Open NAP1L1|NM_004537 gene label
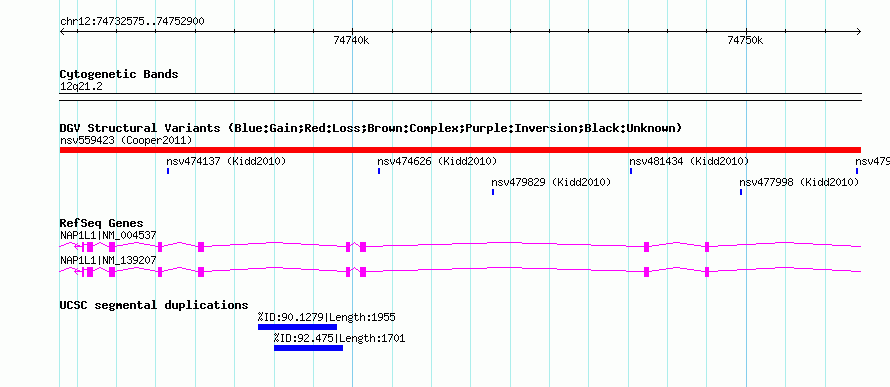 coord(108,235)
